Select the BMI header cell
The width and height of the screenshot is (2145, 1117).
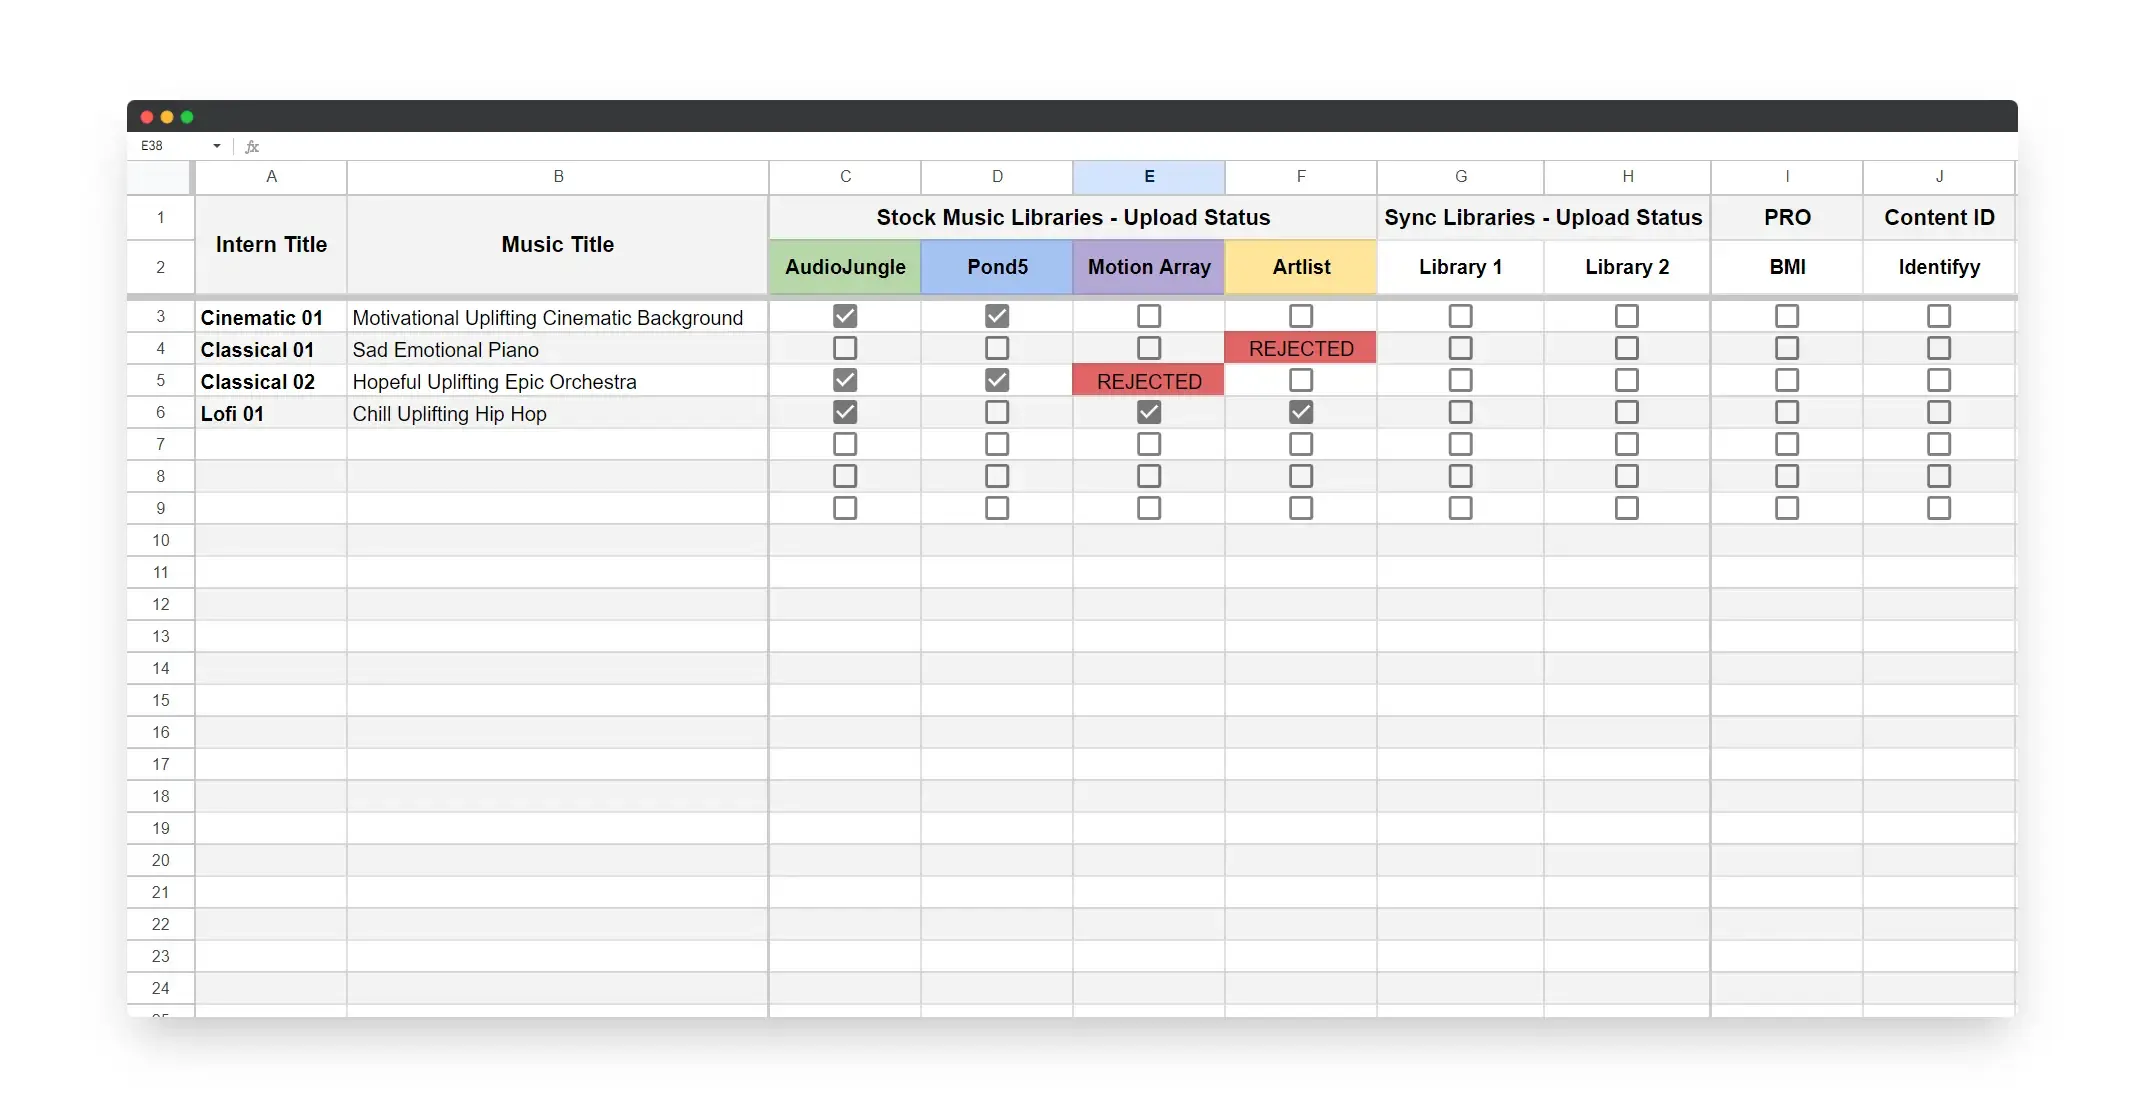coord(1787,267)
